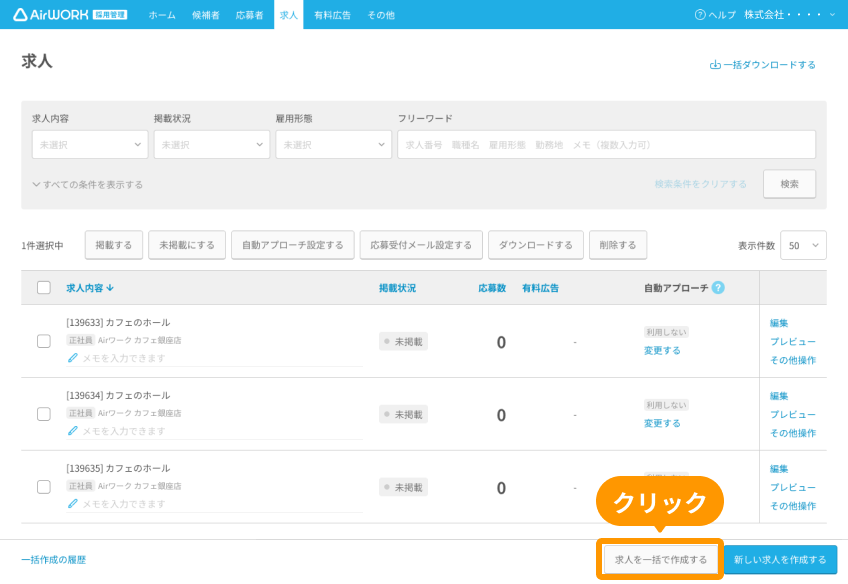Screen dimensions: 848x584
Task: Go to the ホーム tab
Action: (x=162, y=15)
